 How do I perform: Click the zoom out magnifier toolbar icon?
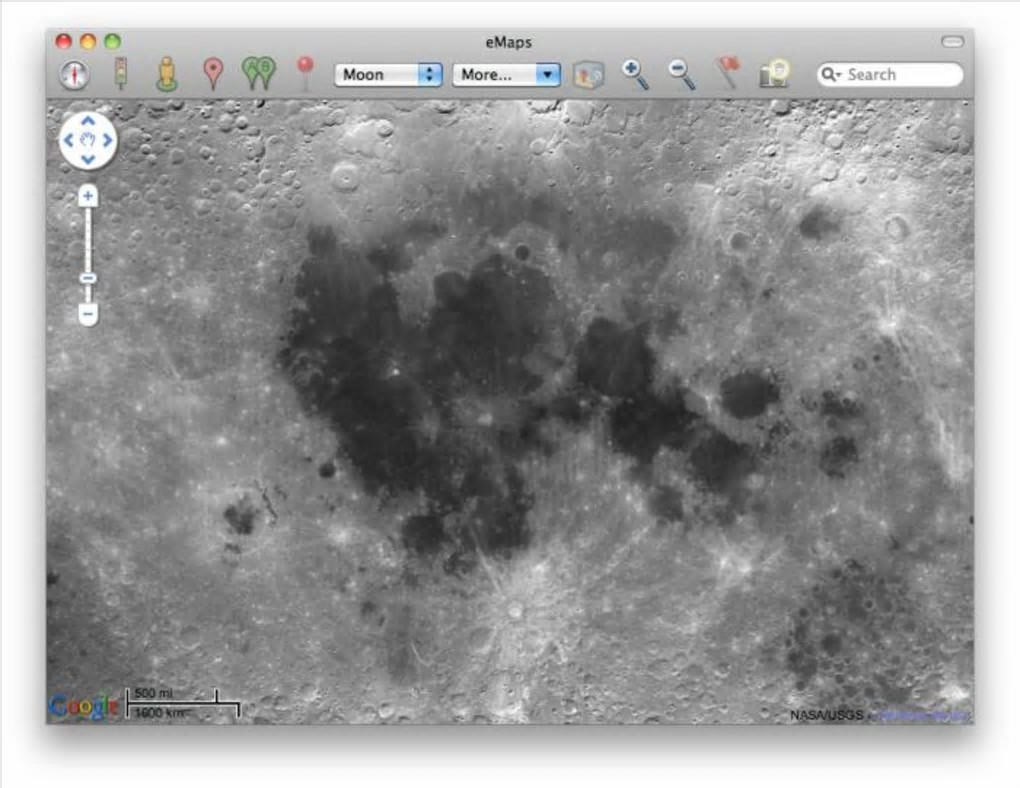point(682,74)
